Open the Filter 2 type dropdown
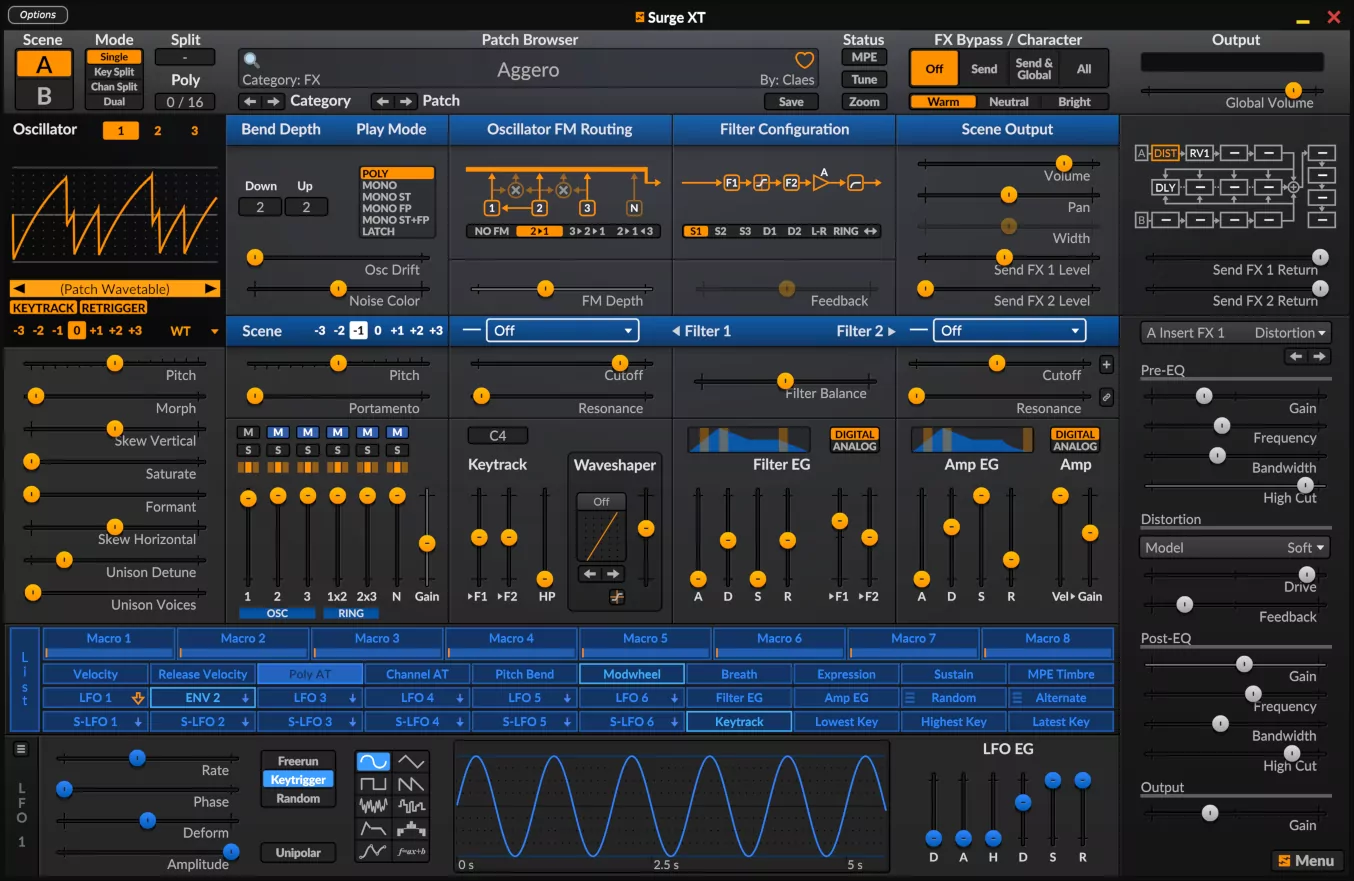 (1009, 330)
